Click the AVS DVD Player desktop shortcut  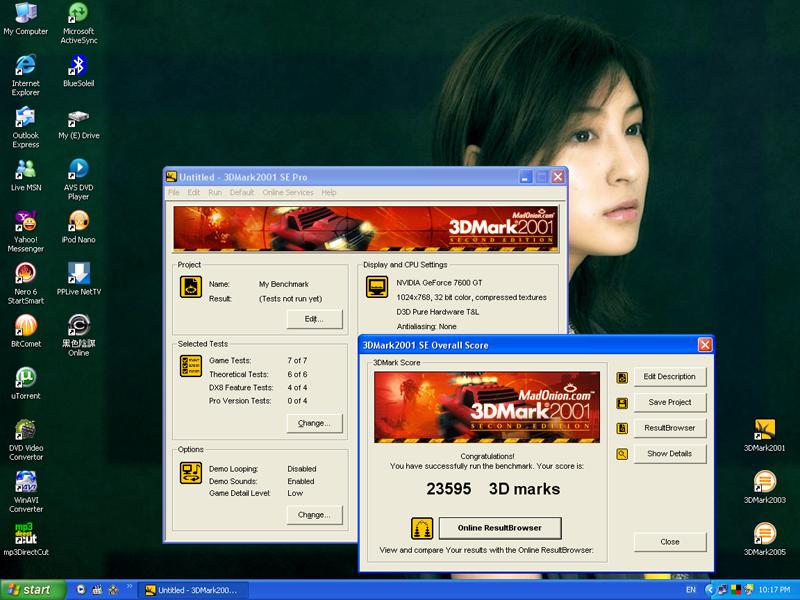(79, 179)
